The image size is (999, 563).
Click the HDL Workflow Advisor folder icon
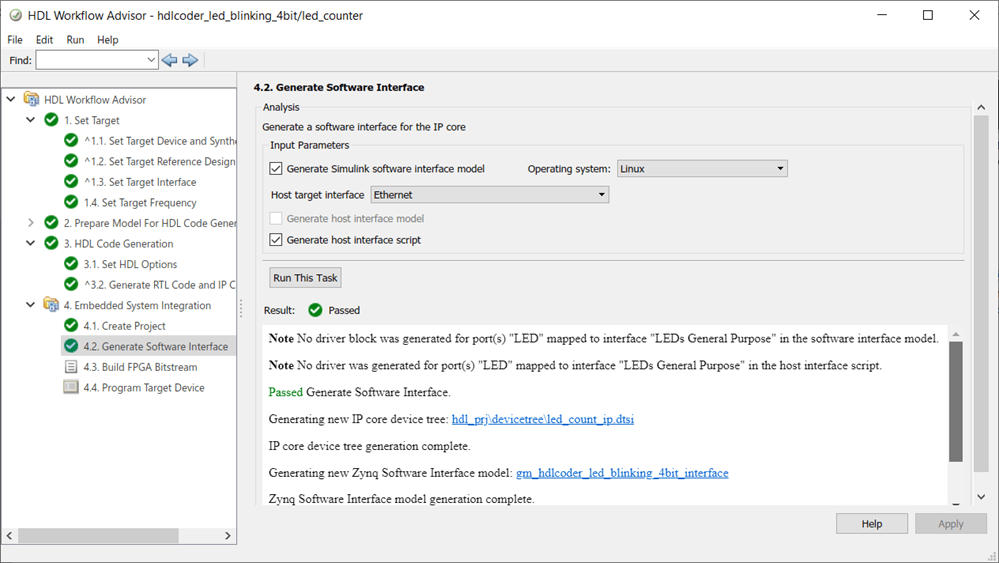[31, 100]
